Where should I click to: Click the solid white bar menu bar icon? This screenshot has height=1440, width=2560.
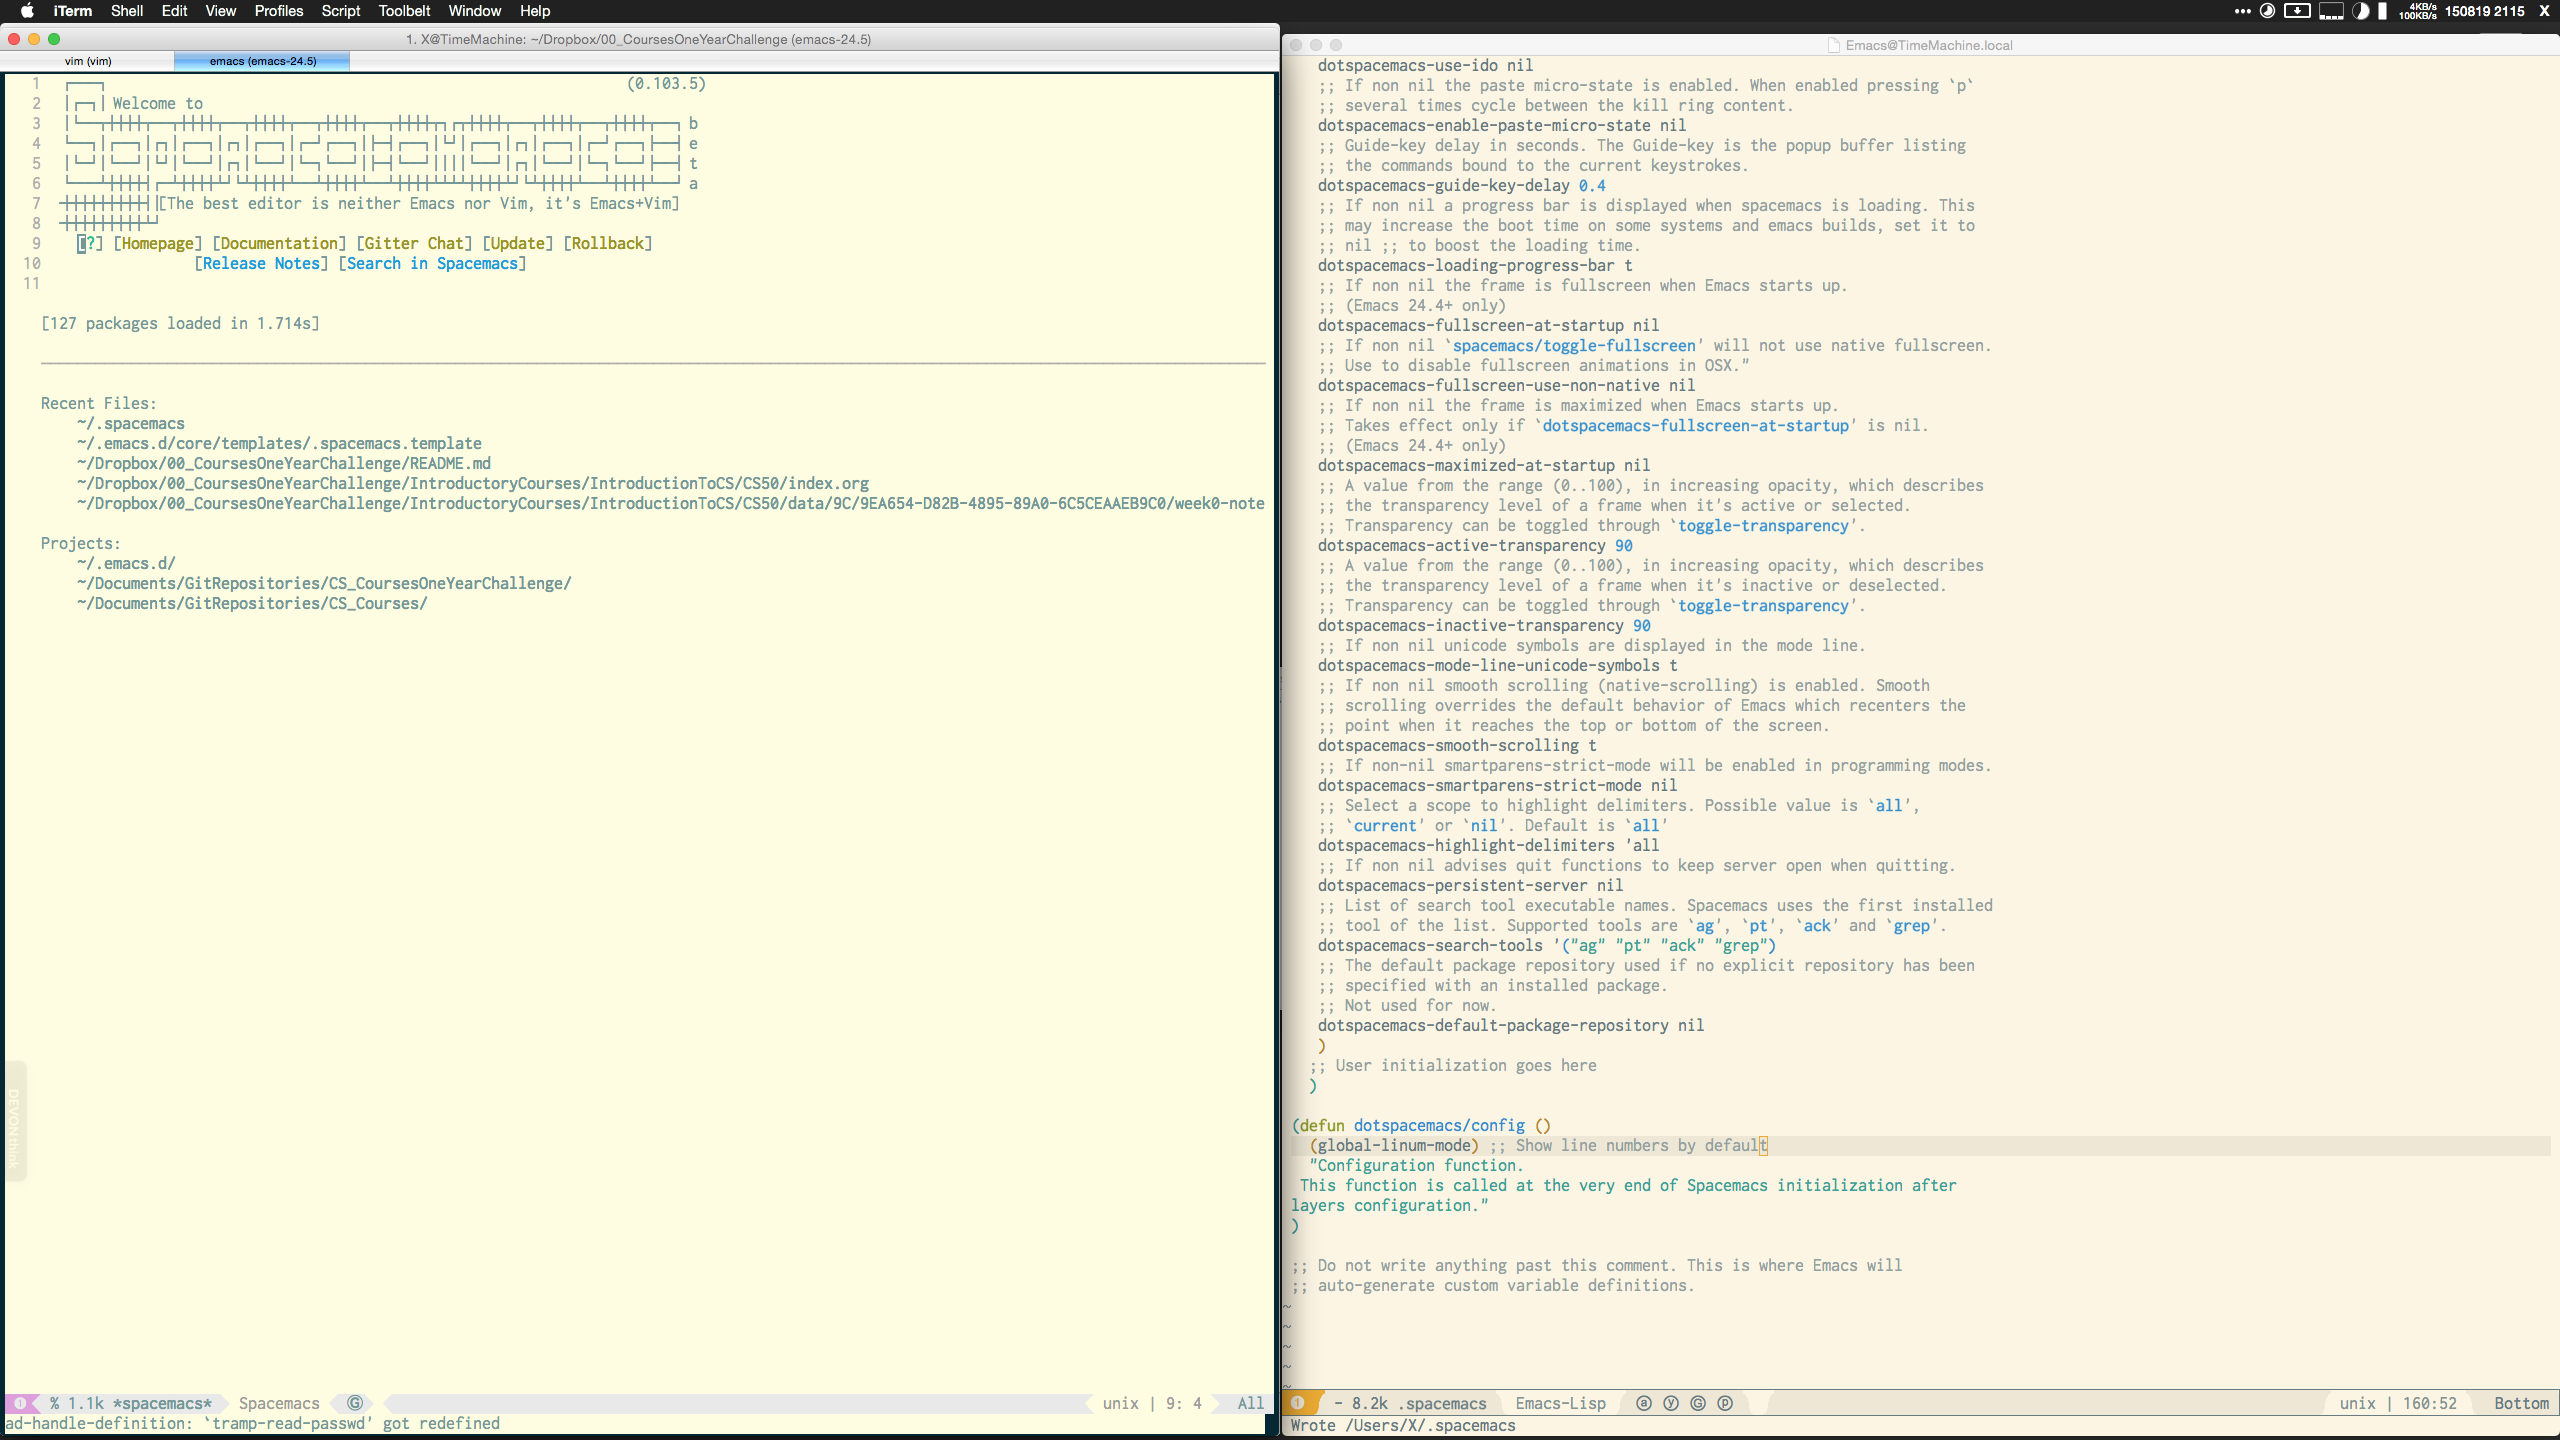coord(2383,11)
